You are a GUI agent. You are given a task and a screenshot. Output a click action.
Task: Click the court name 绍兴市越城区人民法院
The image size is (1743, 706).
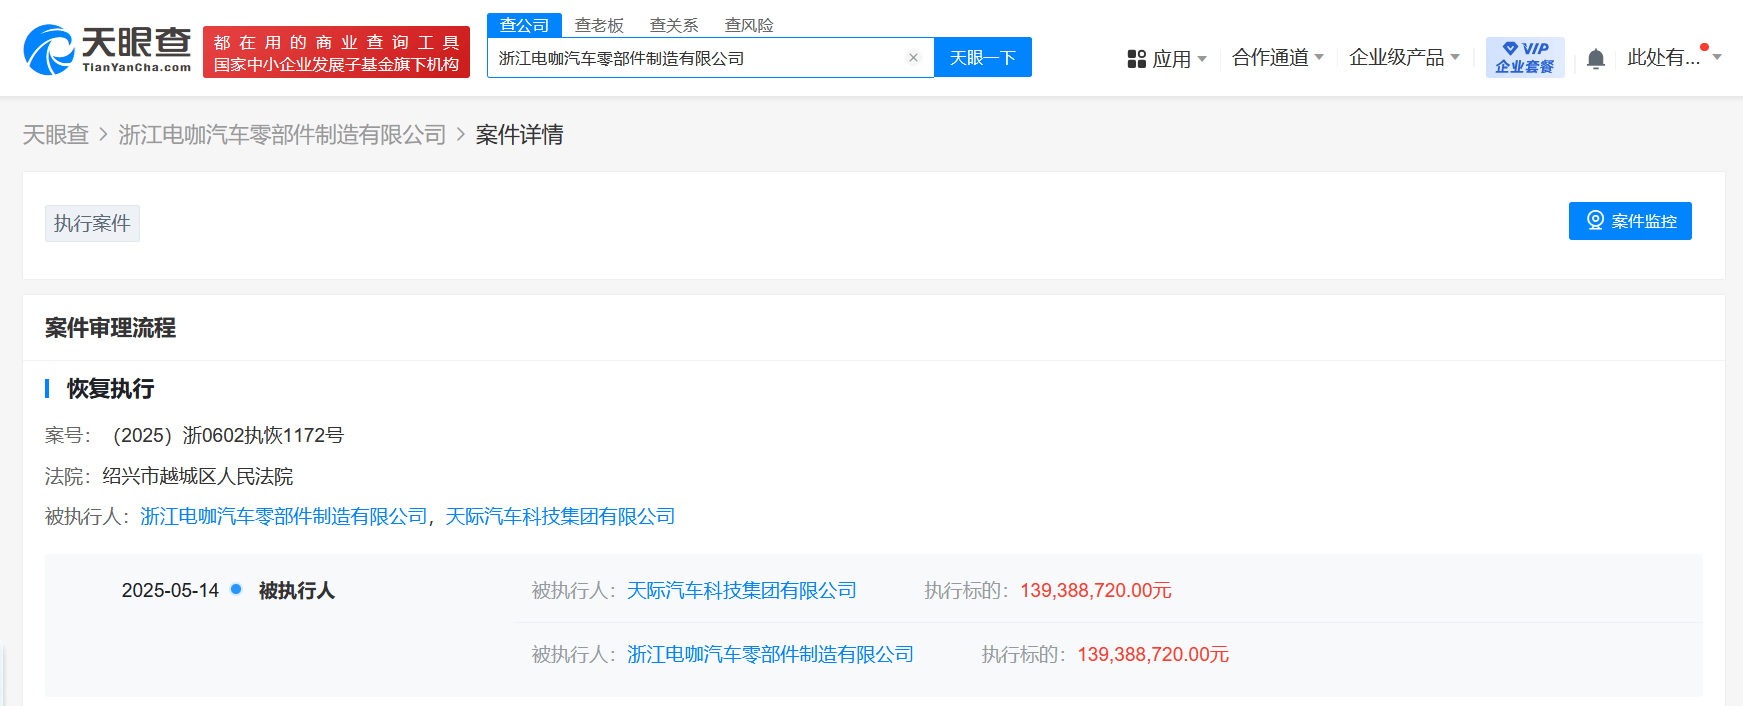click(x=198, y=476)
